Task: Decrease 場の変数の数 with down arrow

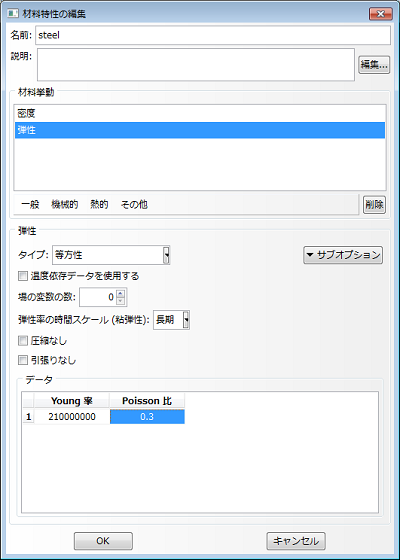Action: [121, 301]
